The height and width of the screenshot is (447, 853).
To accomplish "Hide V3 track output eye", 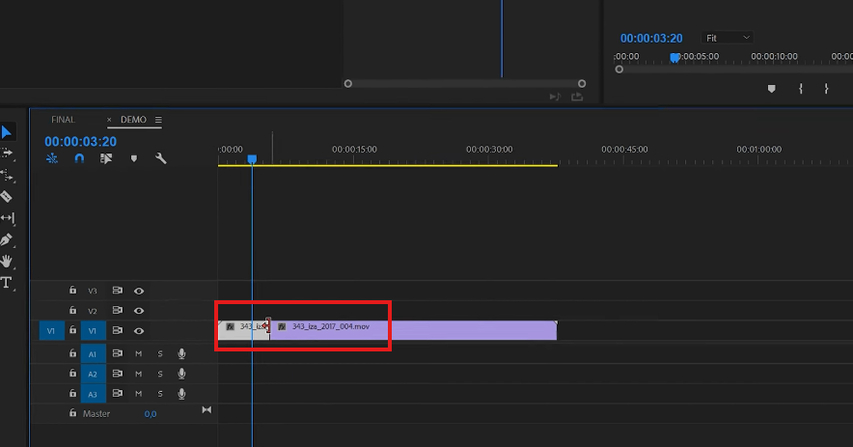I will 139,291.
